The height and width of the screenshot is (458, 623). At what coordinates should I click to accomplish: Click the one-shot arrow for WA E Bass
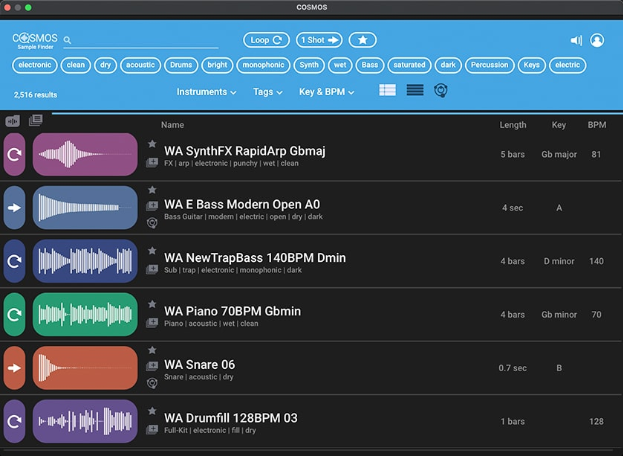point(14,208)
